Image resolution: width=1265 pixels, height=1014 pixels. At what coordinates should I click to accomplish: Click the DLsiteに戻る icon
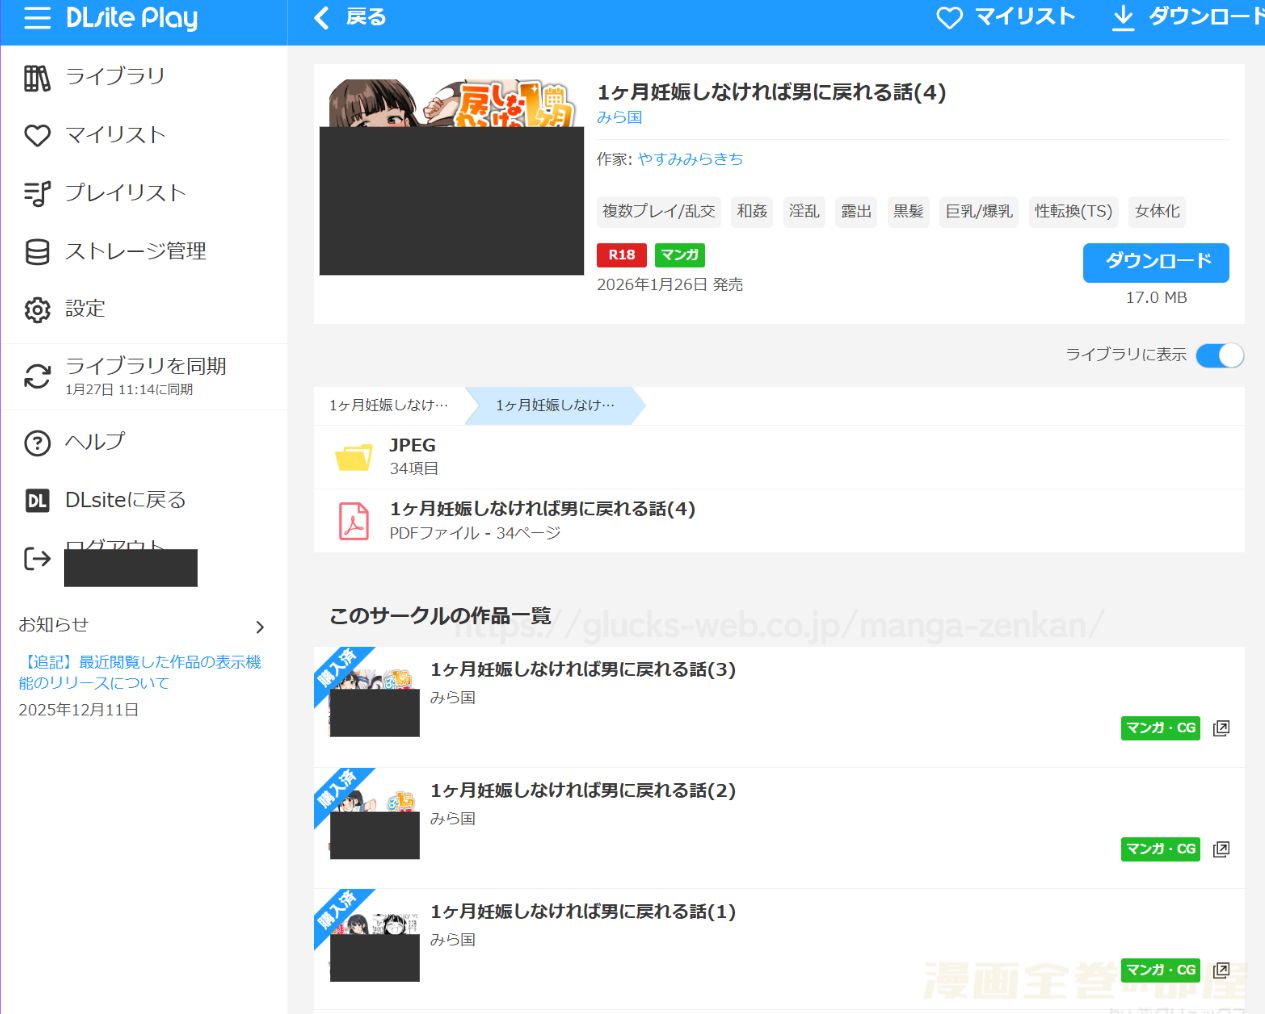(x=37, y=499)
